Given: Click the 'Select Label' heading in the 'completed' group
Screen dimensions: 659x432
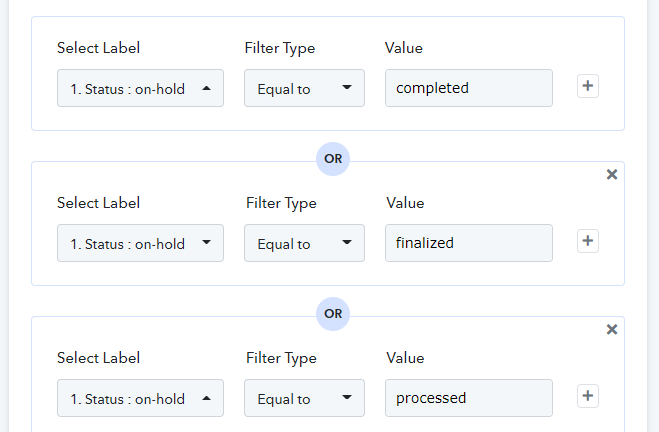Looking at the screenshot, I should point(98,48).
